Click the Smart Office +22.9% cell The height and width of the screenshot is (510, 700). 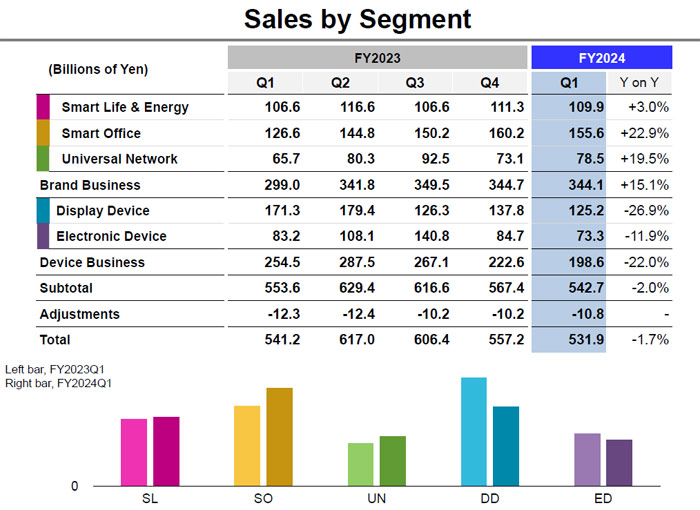644,133
